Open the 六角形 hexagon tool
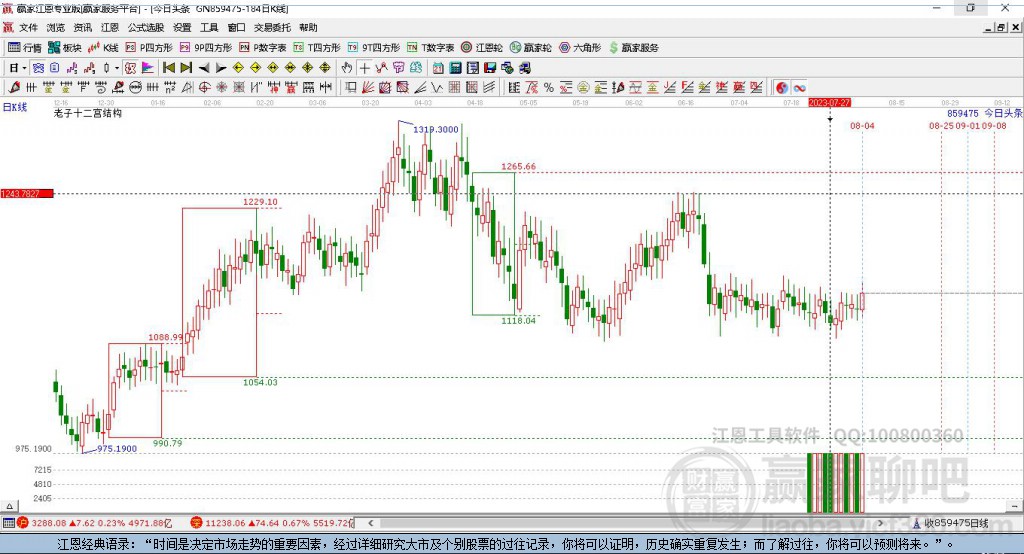The width and height of the screenshot is (1024, 554). click(x=580, y=48)
